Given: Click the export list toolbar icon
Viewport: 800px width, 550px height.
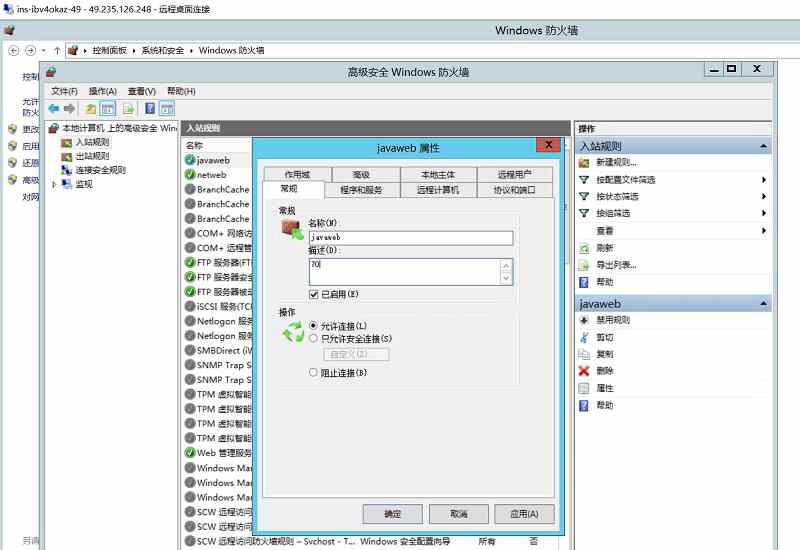Looking at the screenshot, I should 128,109.
